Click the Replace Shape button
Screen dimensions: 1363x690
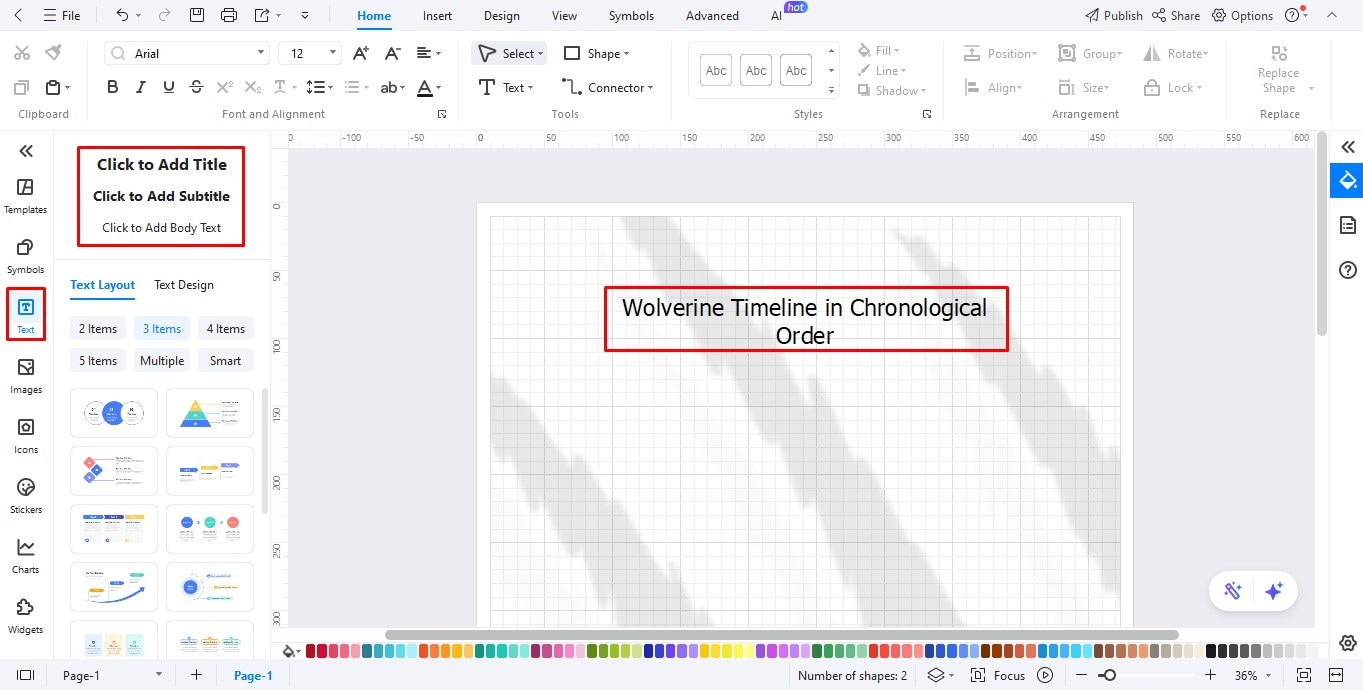[x=1279, y=70]
